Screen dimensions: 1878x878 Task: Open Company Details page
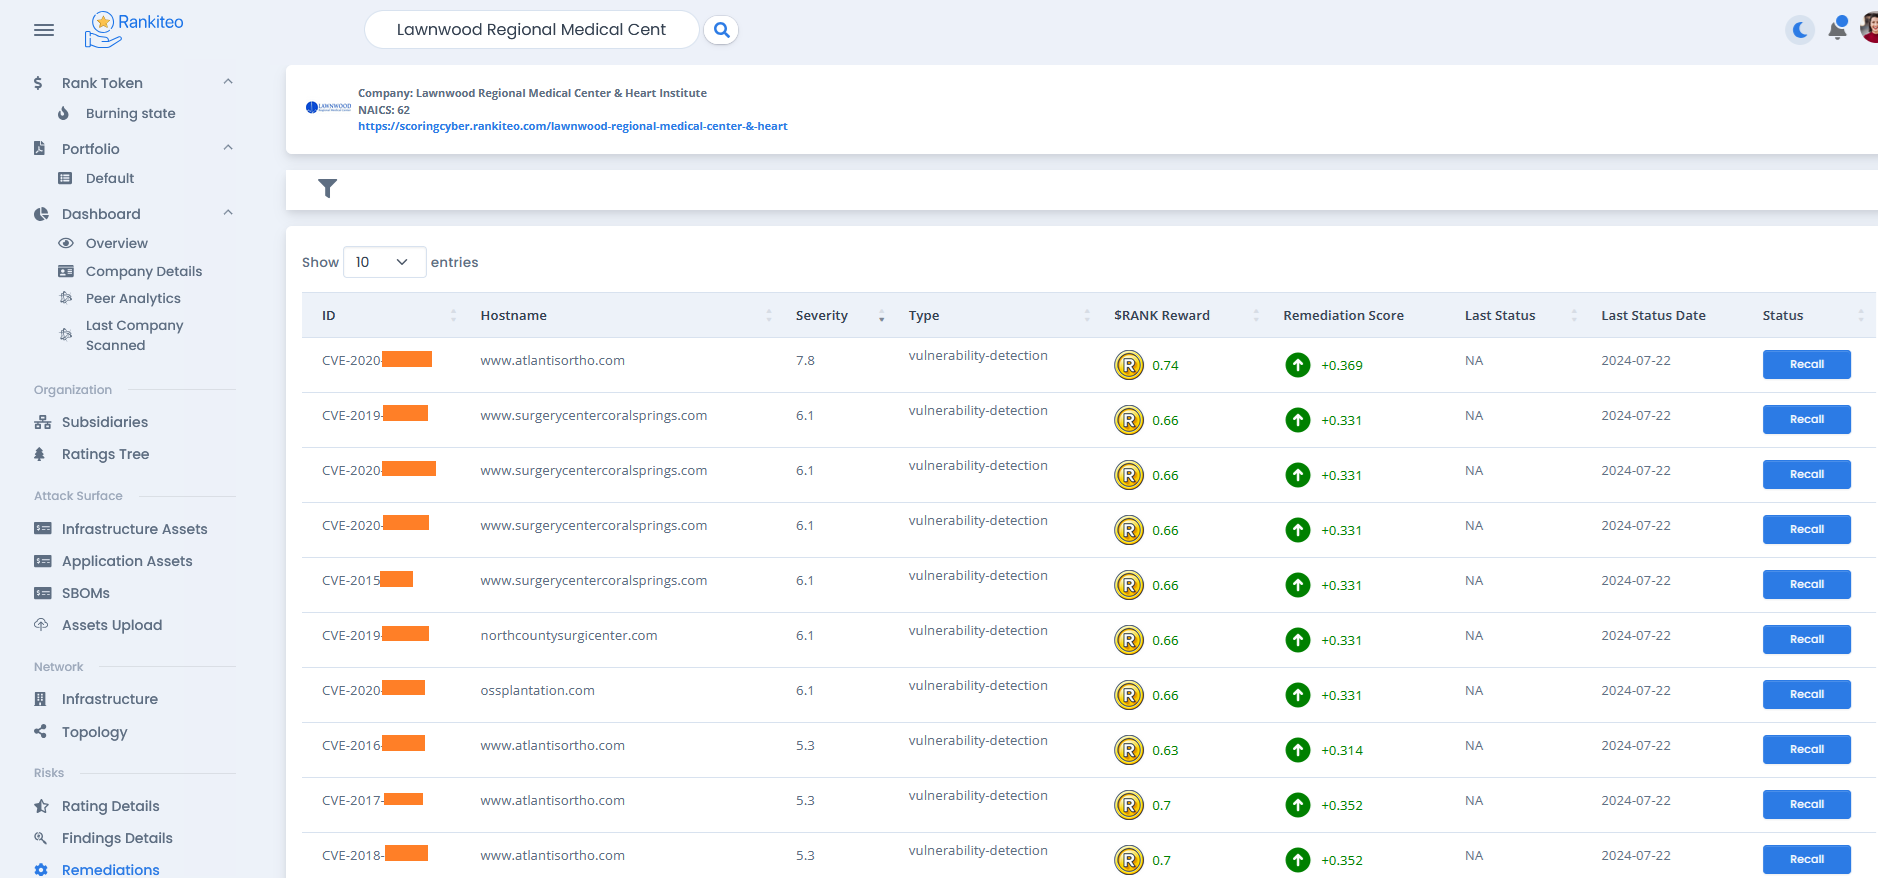pos(144,271)
